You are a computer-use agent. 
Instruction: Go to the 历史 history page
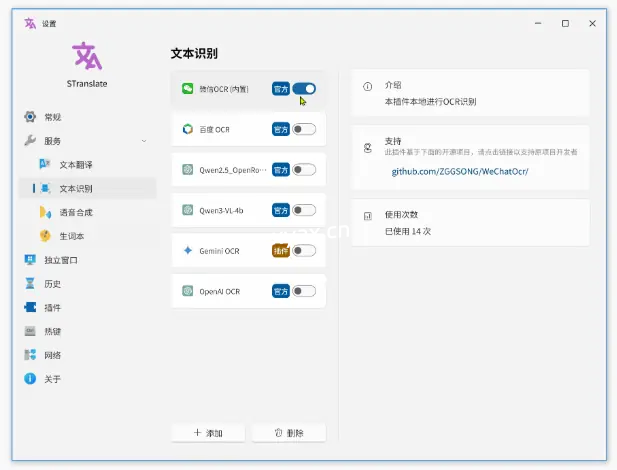tap(52, 283)
